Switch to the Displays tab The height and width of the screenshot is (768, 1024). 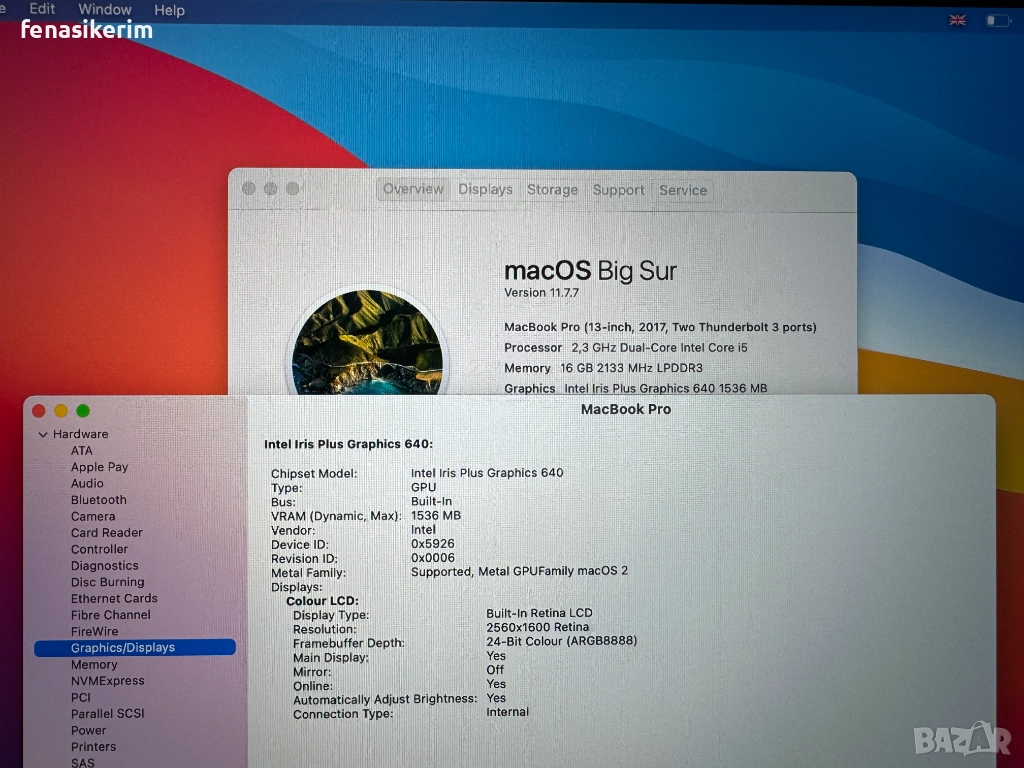click(485, 190)
